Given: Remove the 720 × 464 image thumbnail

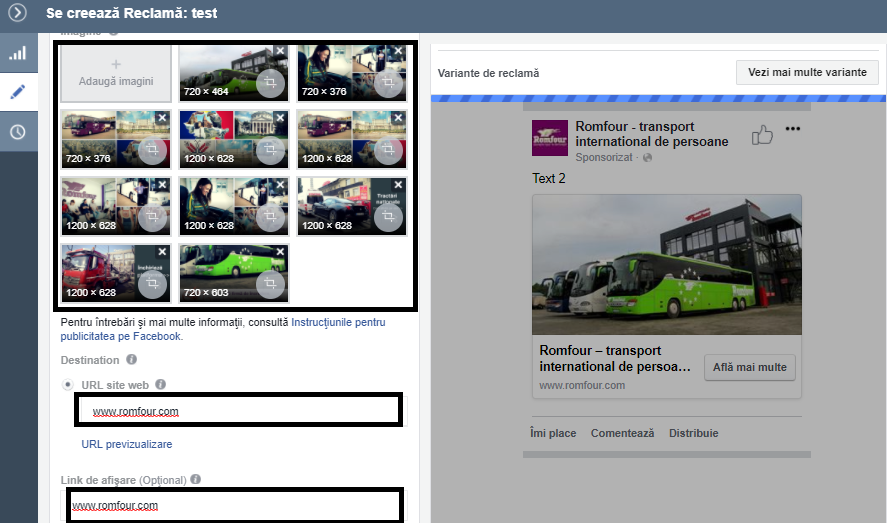Looking at the screenshot, I should [x=280, y=51].
